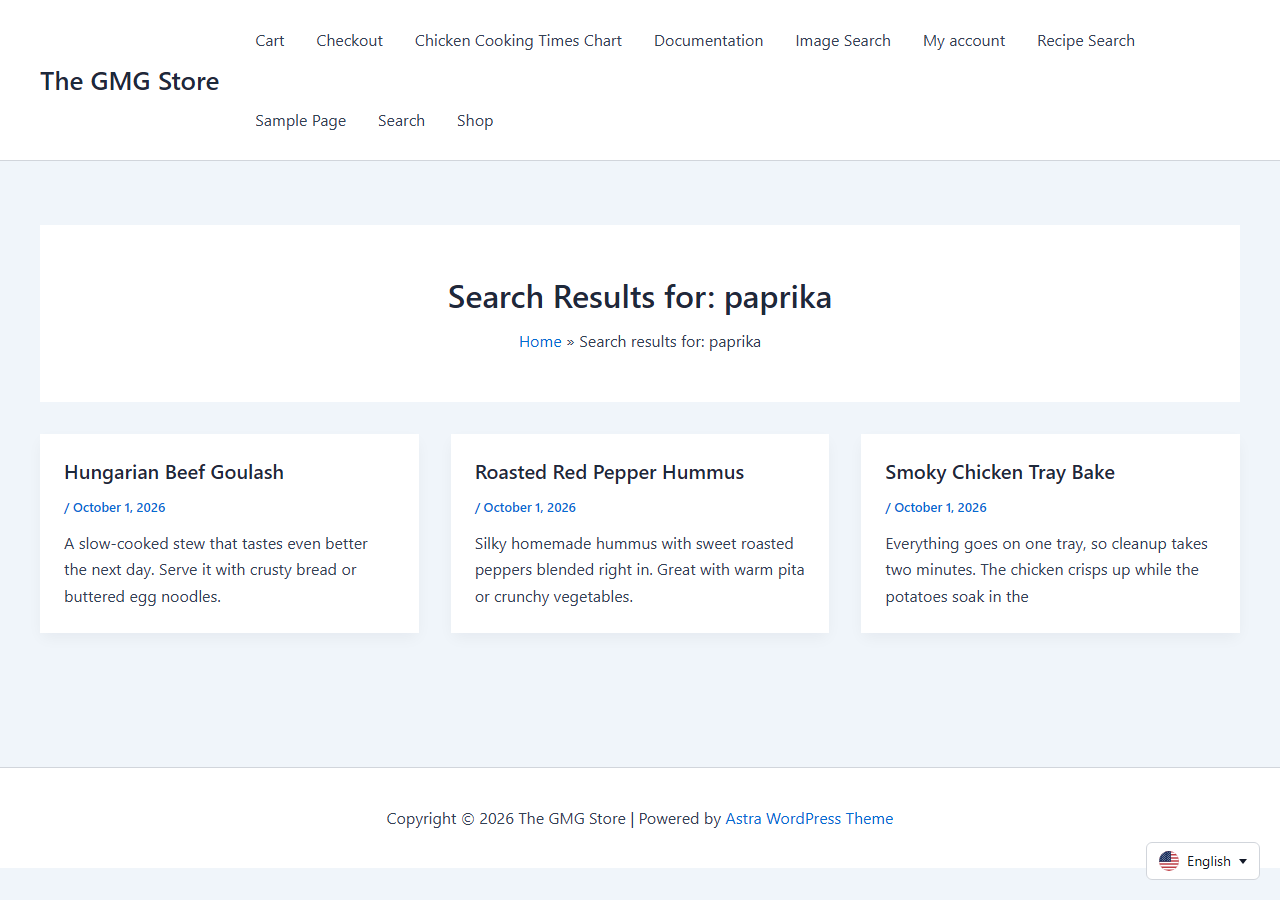This screenshot has width=1280, height=900.
Task: Click the hummus excerpt beginning 'Silky homemade hummus'
Action: [640, 570]
